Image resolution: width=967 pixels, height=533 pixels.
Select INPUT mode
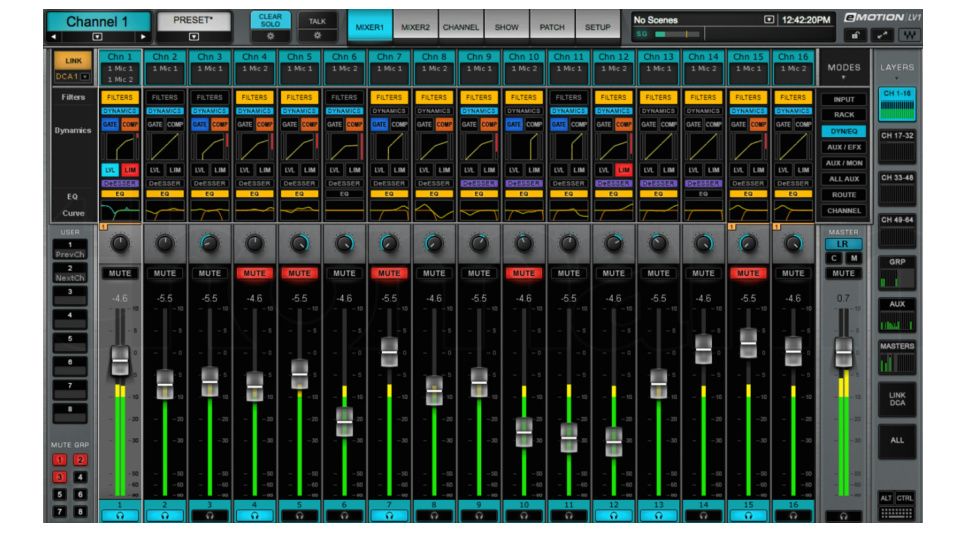tap(844, 99)
